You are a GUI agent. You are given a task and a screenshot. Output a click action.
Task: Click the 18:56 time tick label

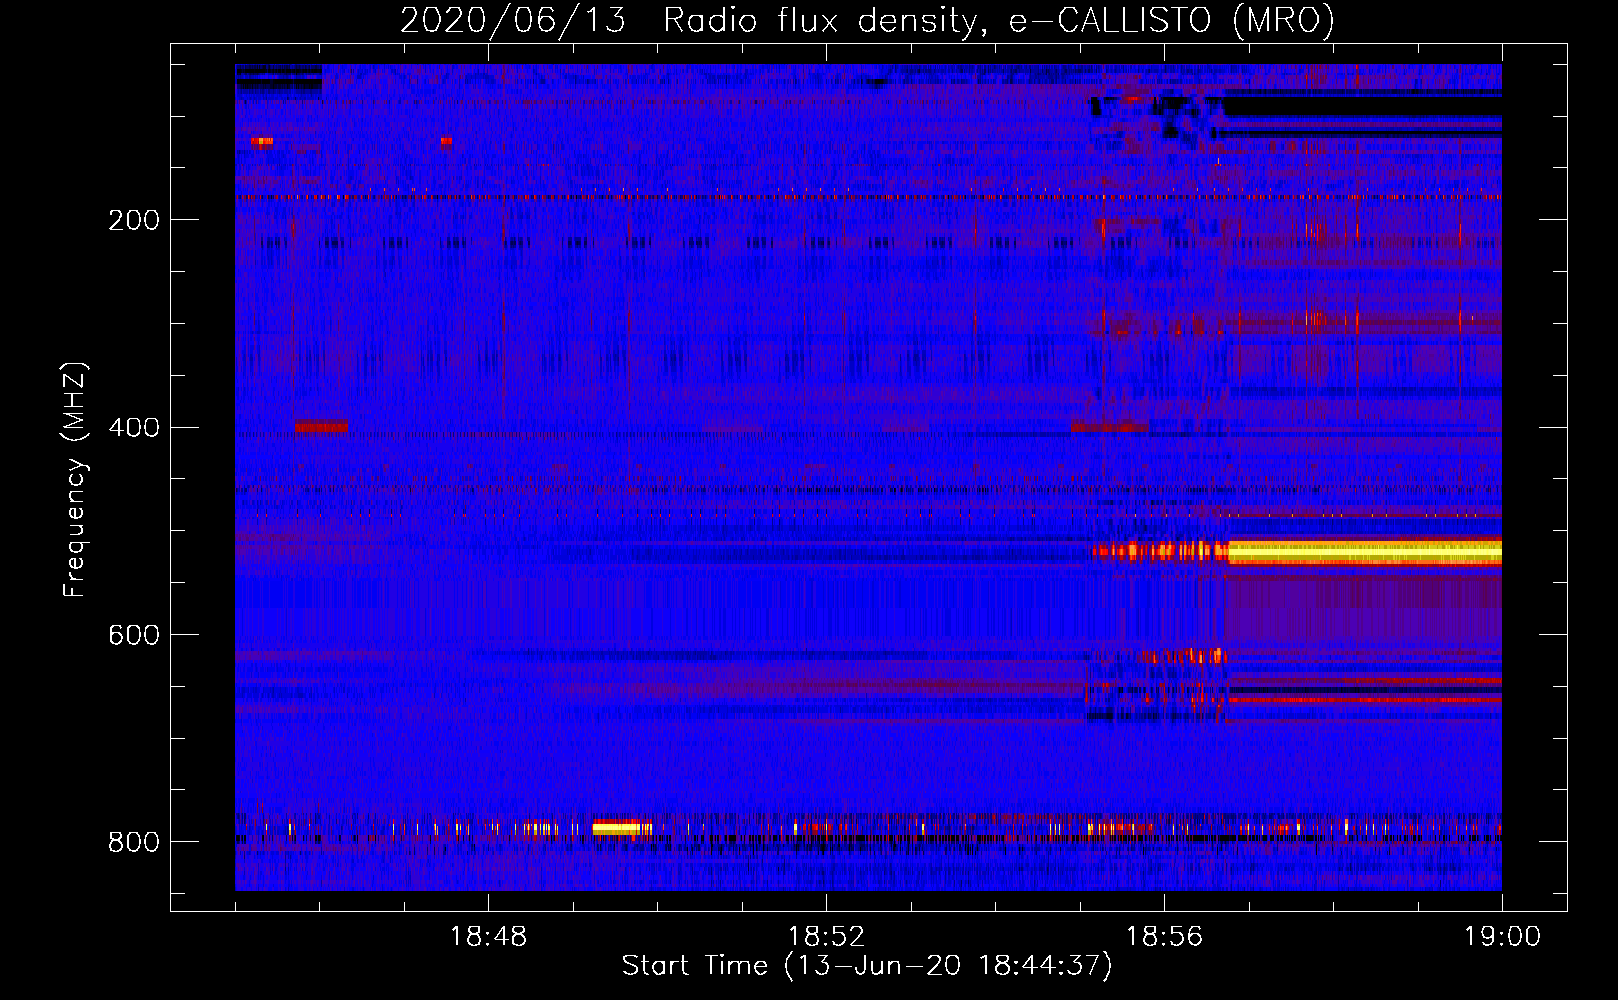[1164, 937]
